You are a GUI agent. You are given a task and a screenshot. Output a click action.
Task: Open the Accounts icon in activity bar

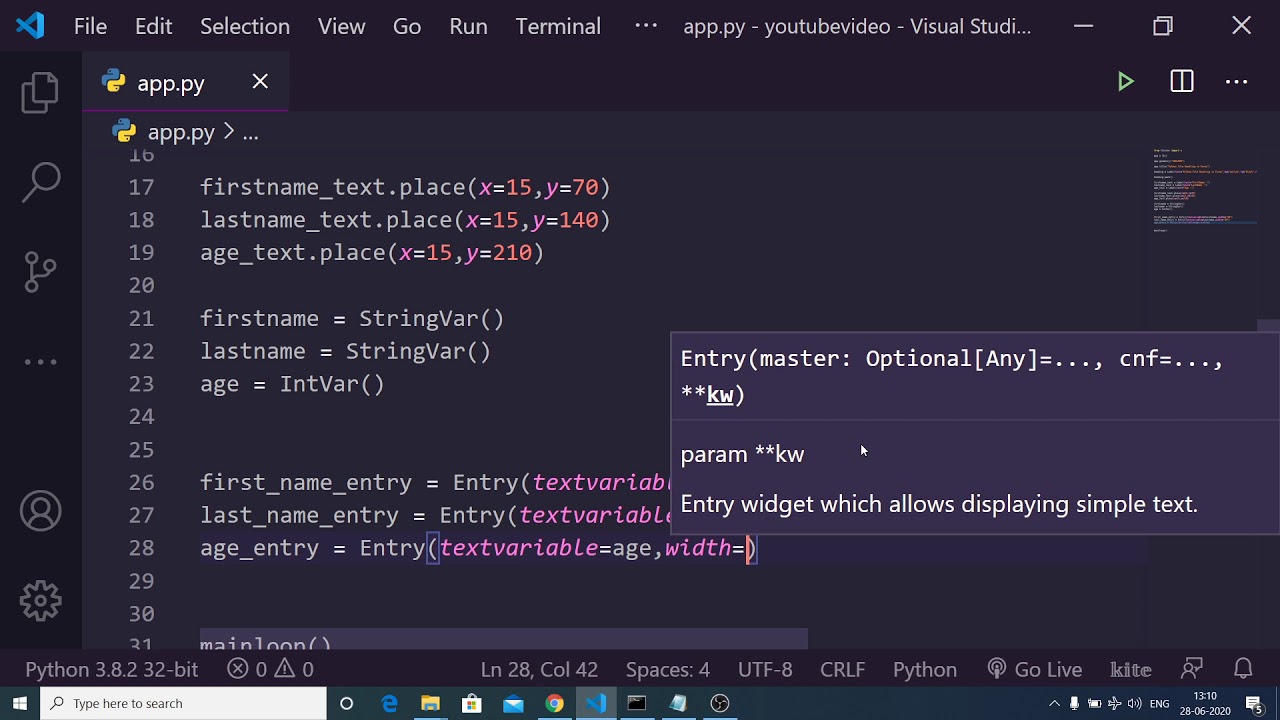point(40,511)
